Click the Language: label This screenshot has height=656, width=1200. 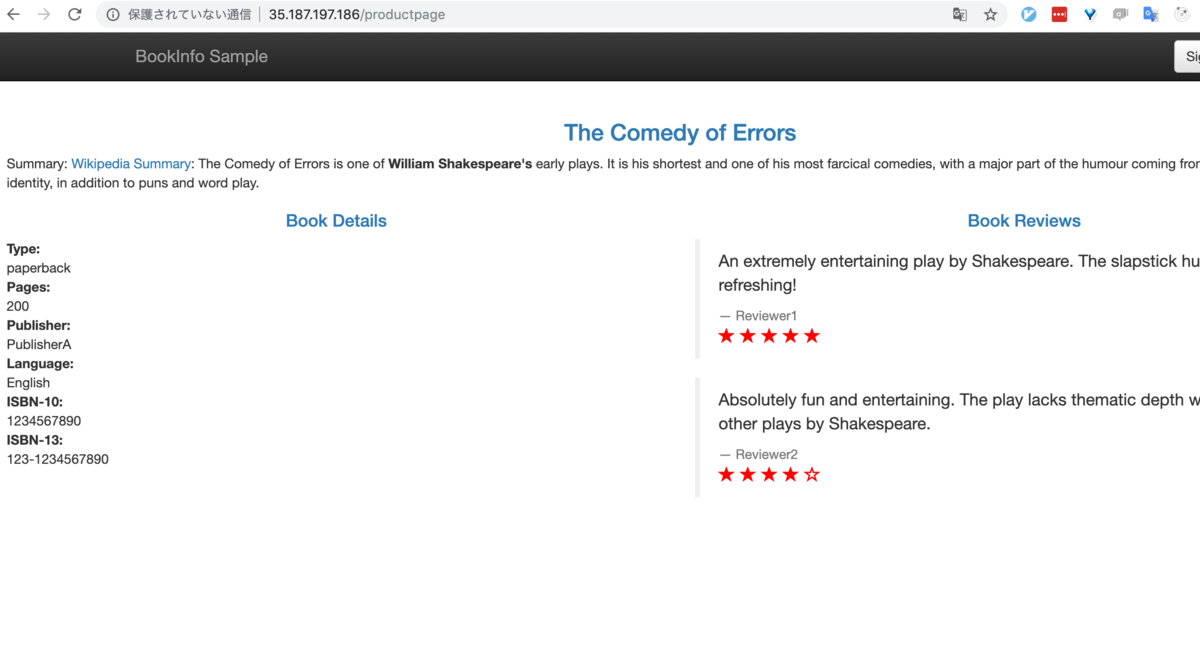coord(40,363)
